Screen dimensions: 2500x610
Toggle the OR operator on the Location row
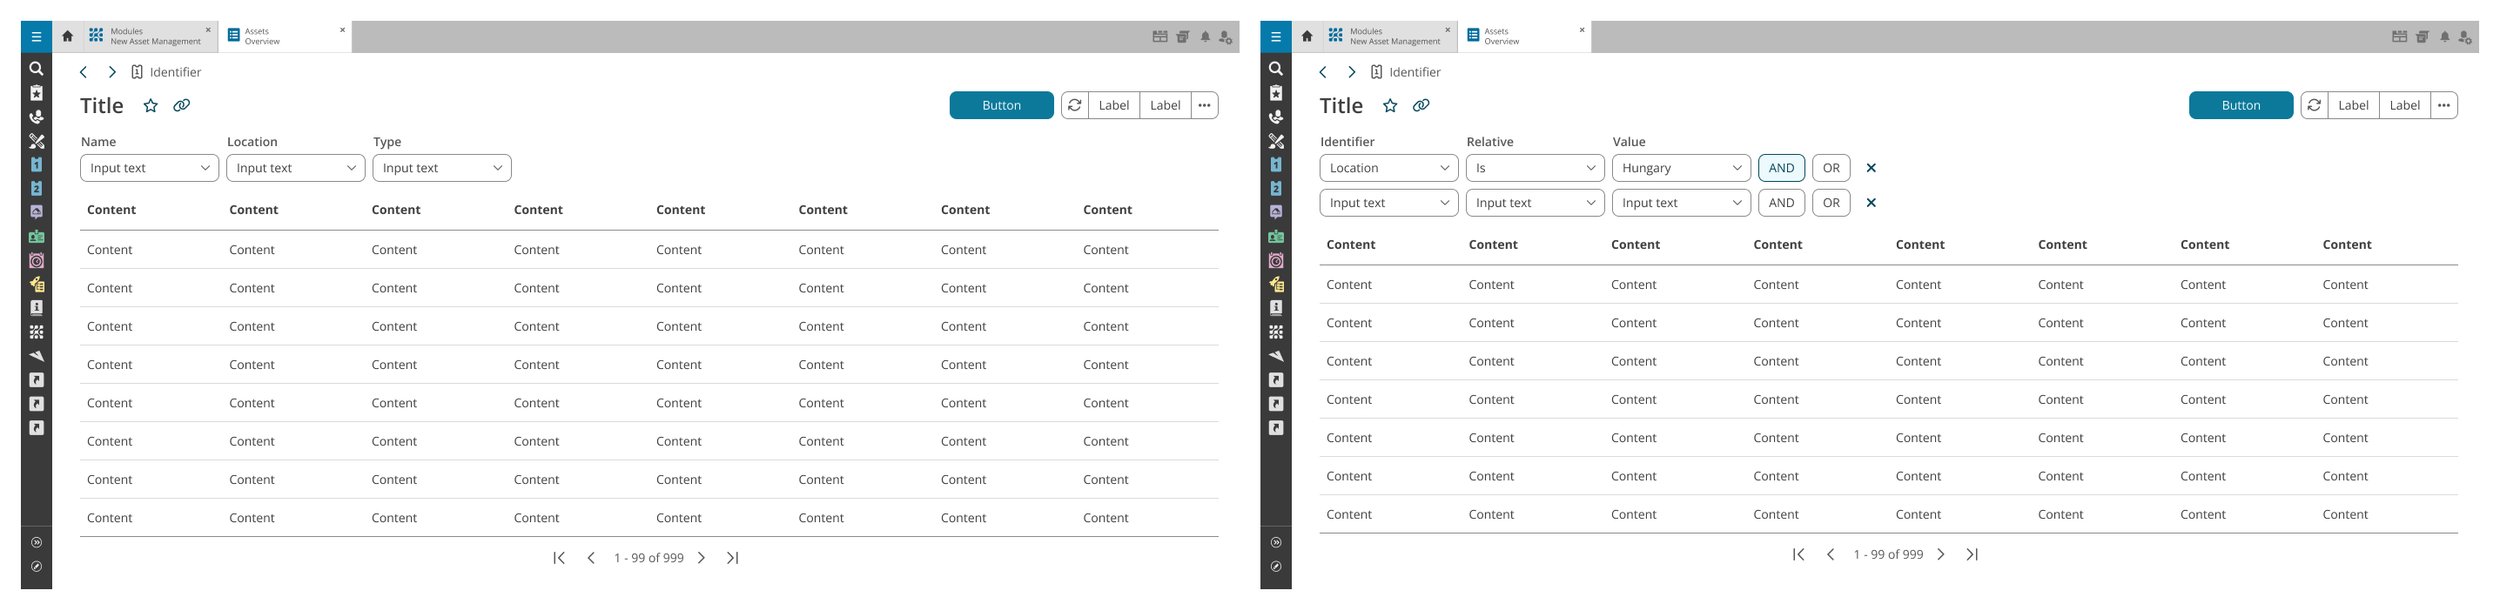coord(1831,168)
